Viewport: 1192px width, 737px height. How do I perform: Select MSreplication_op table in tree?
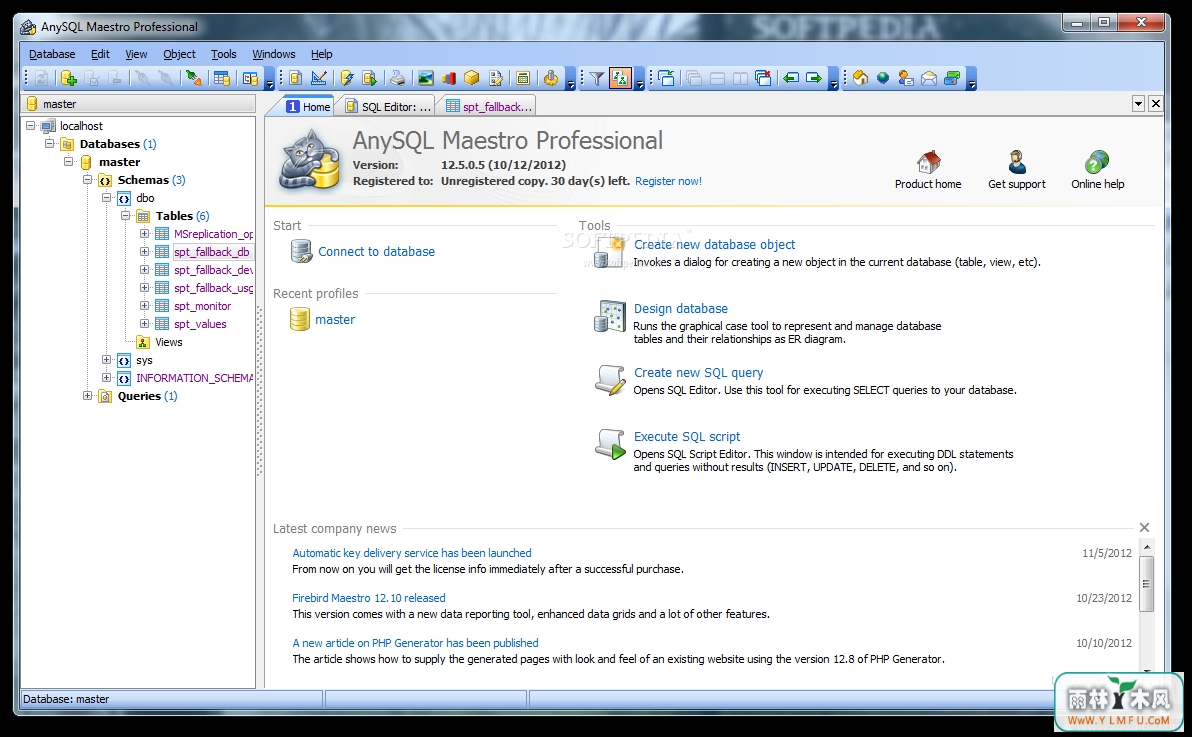pos(213,233)
